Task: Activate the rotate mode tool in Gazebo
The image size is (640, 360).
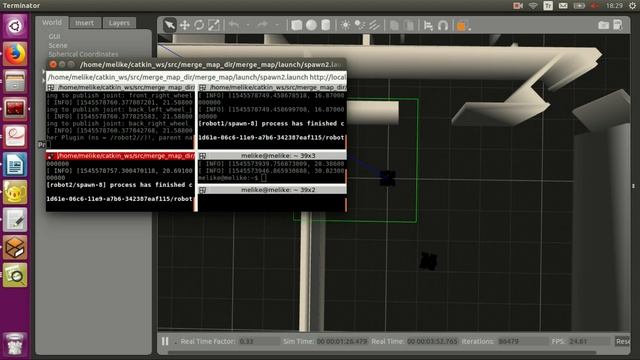Action: 199,25
